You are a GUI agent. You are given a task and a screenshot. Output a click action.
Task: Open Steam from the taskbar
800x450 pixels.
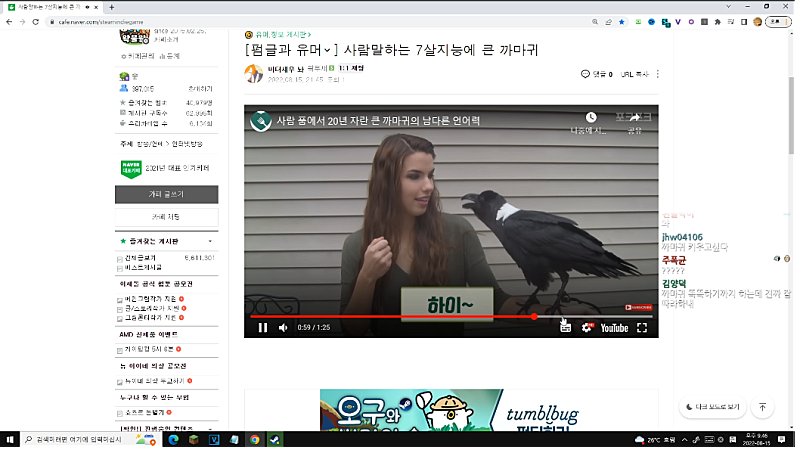tap(274, 440)
